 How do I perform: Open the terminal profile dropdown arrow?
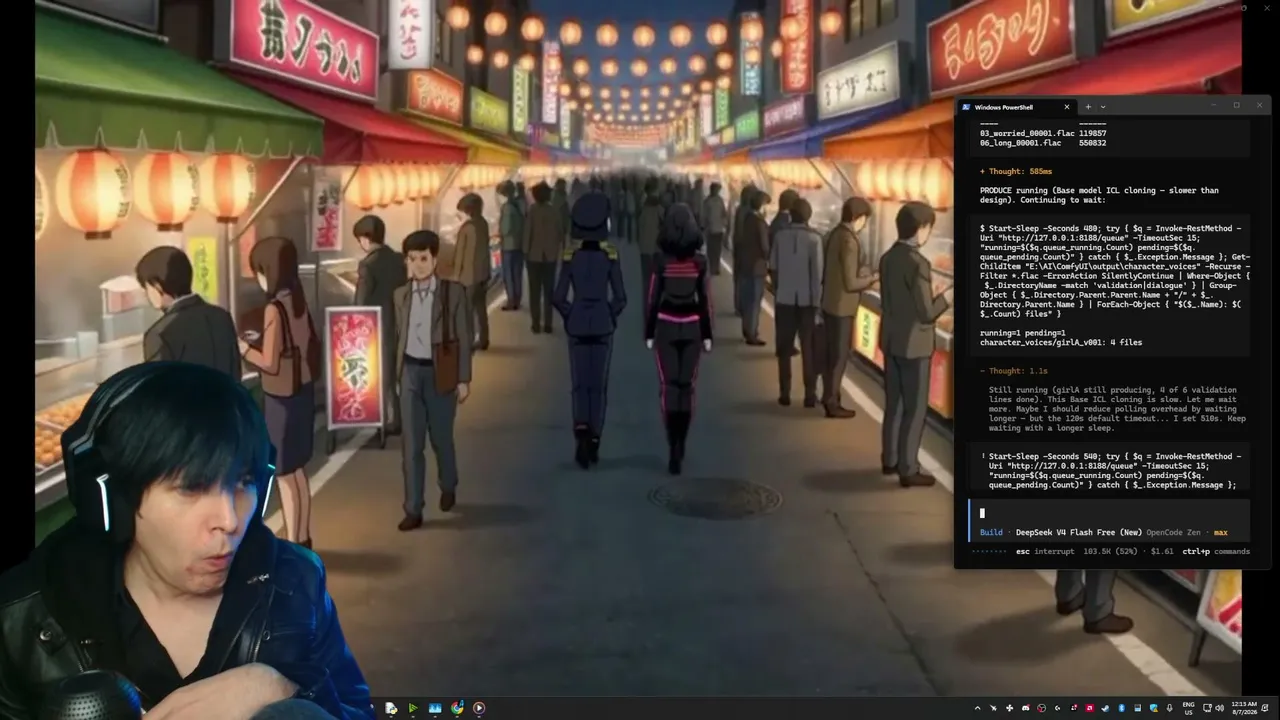[1103, 107]
